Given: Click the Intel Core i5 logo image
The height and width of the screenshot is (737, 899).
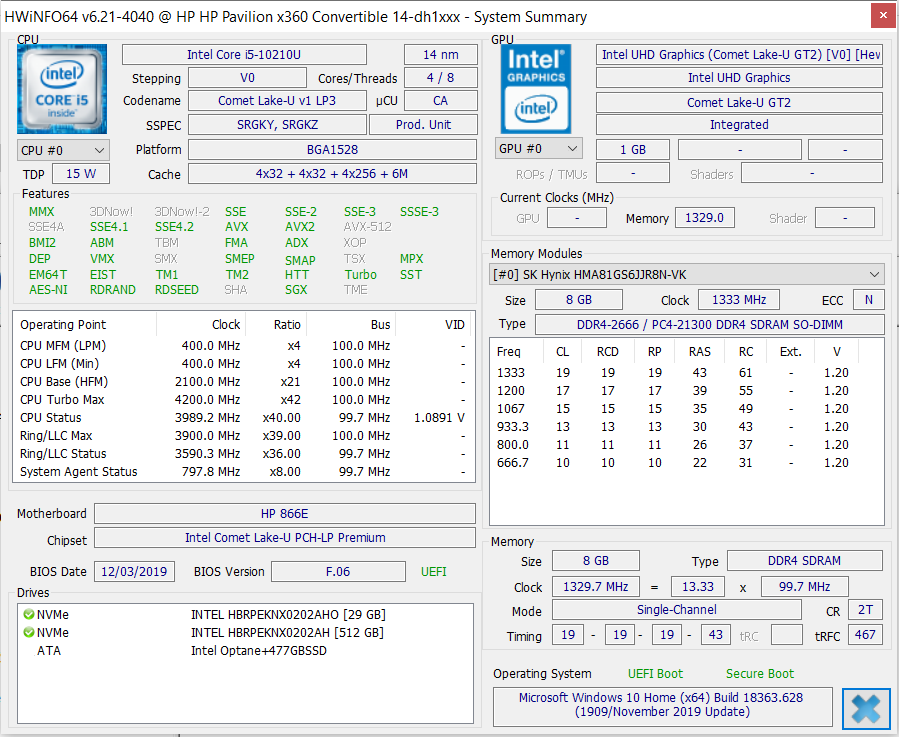Looking at the screenshot, I should pos(62,89).
